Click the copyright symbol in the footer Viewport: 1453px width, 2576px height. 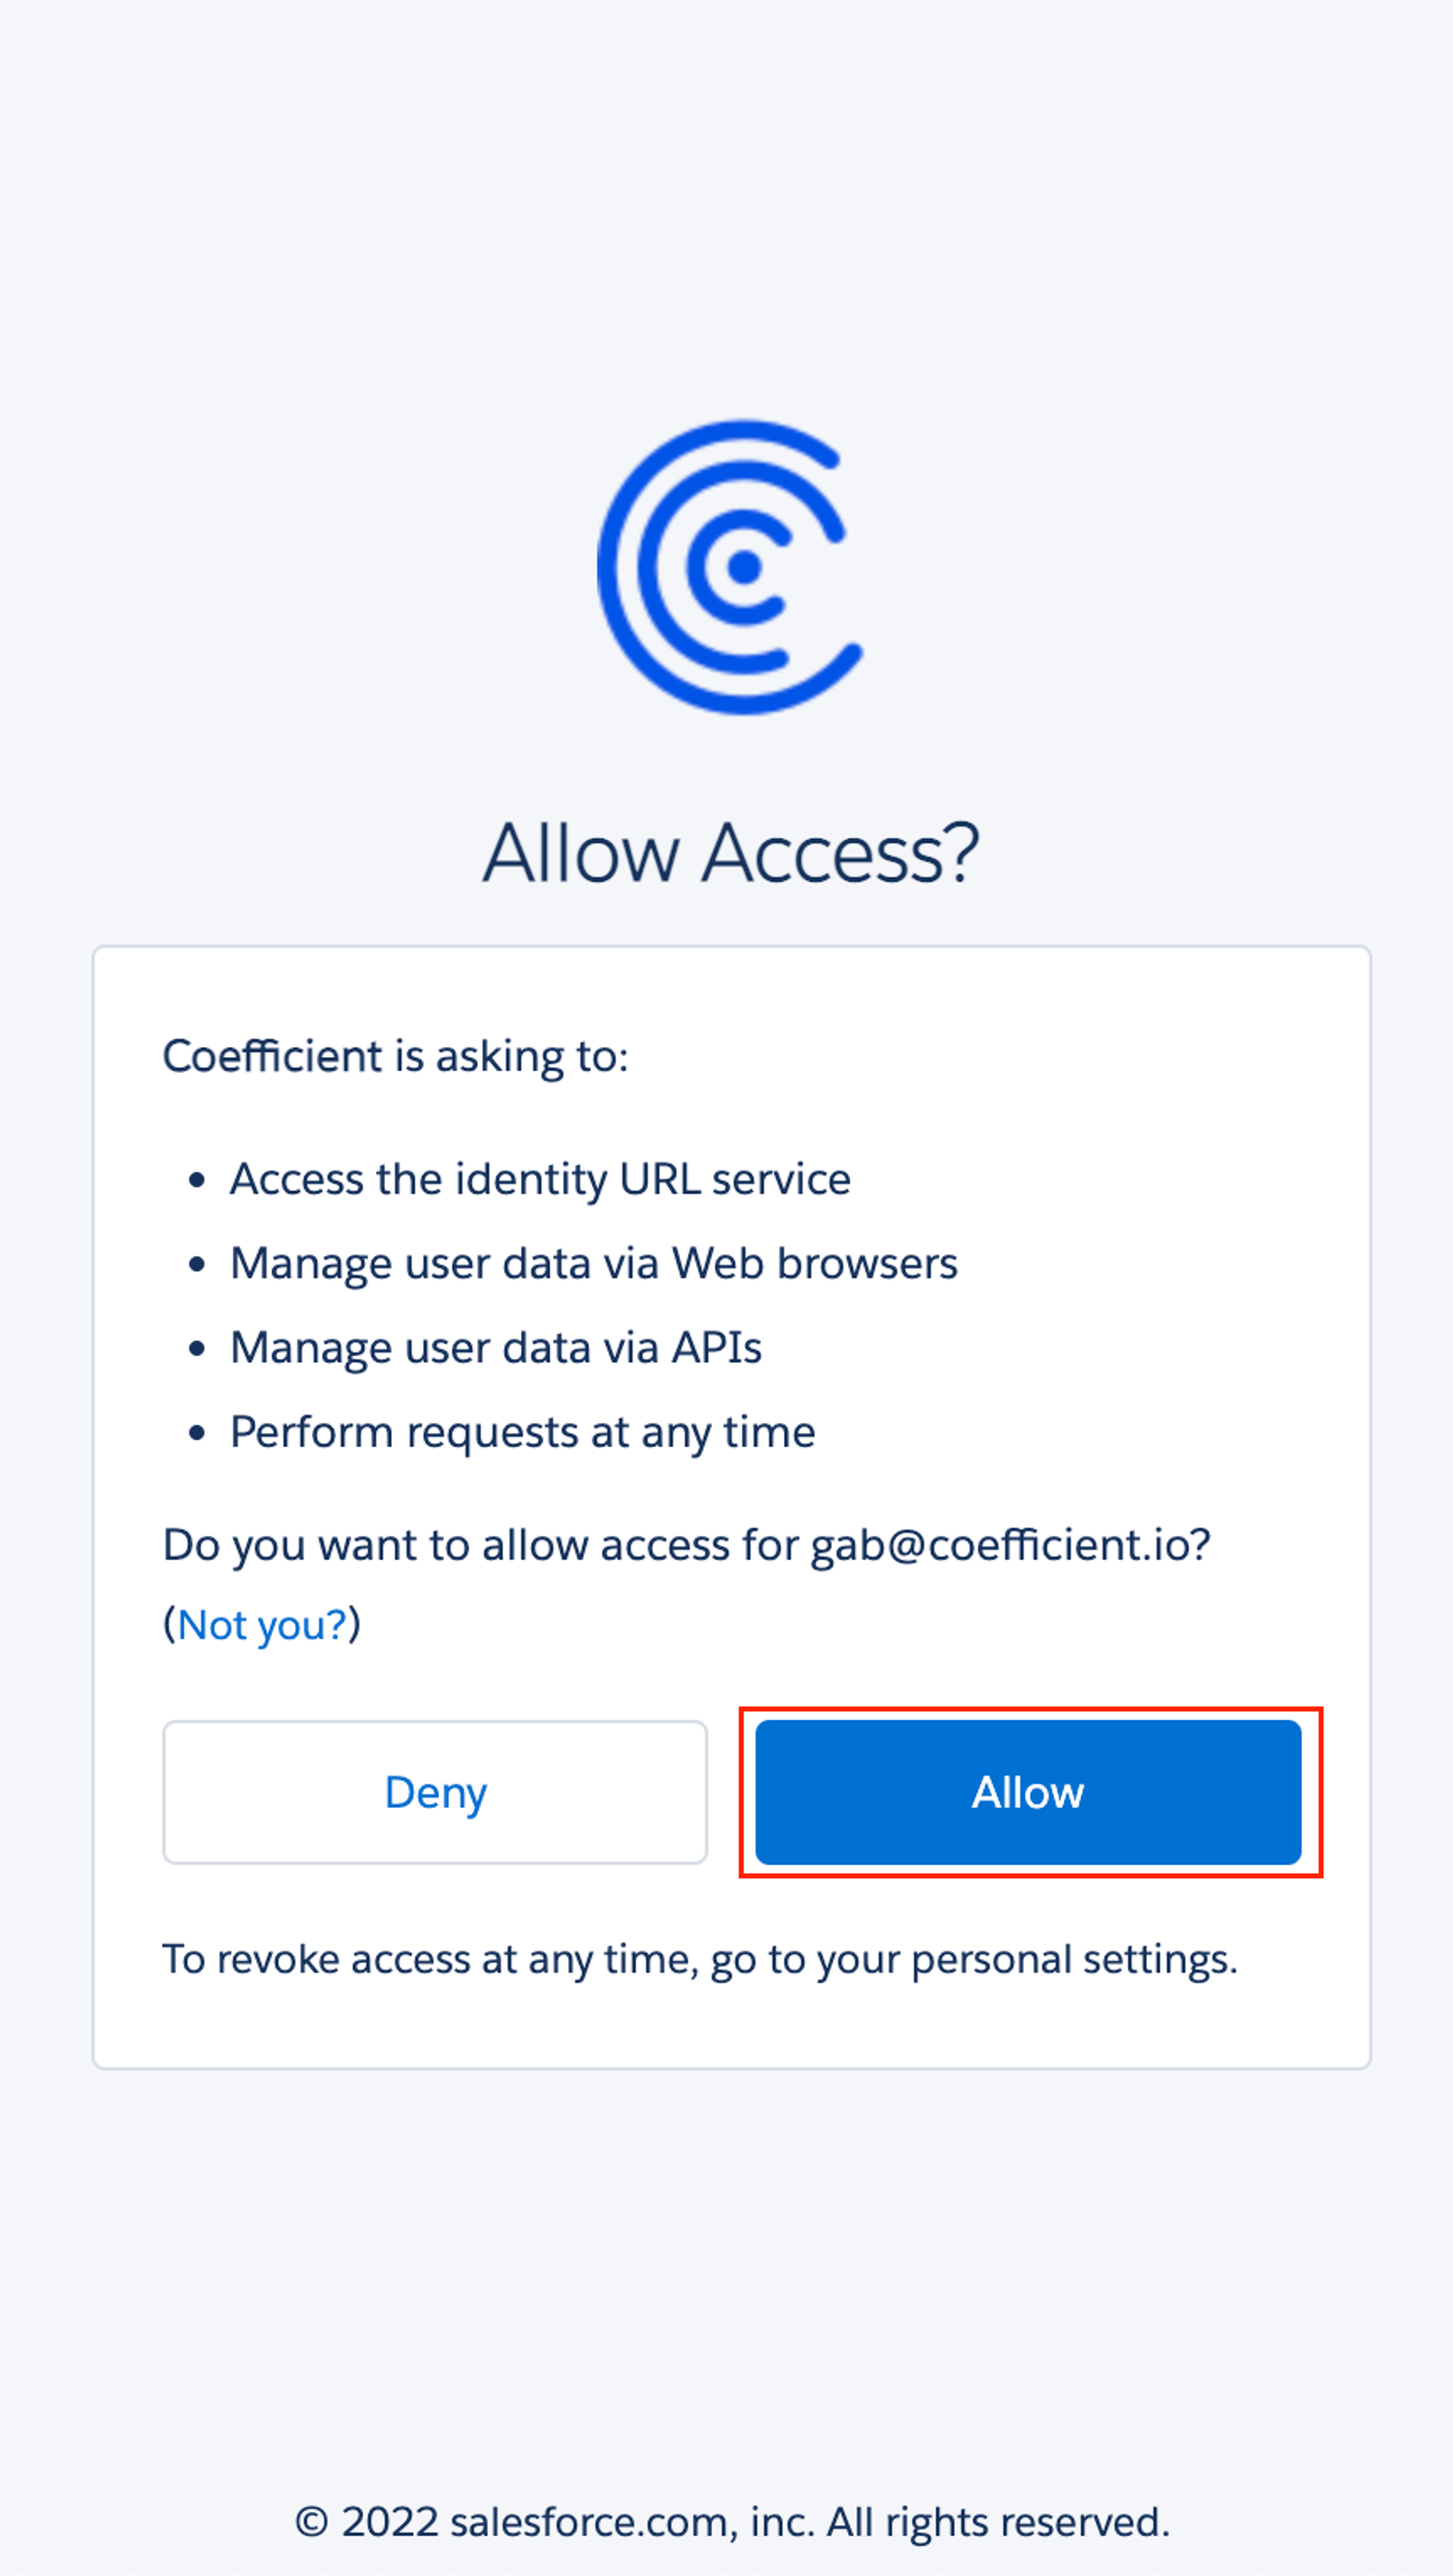(x=312, y=2522)
